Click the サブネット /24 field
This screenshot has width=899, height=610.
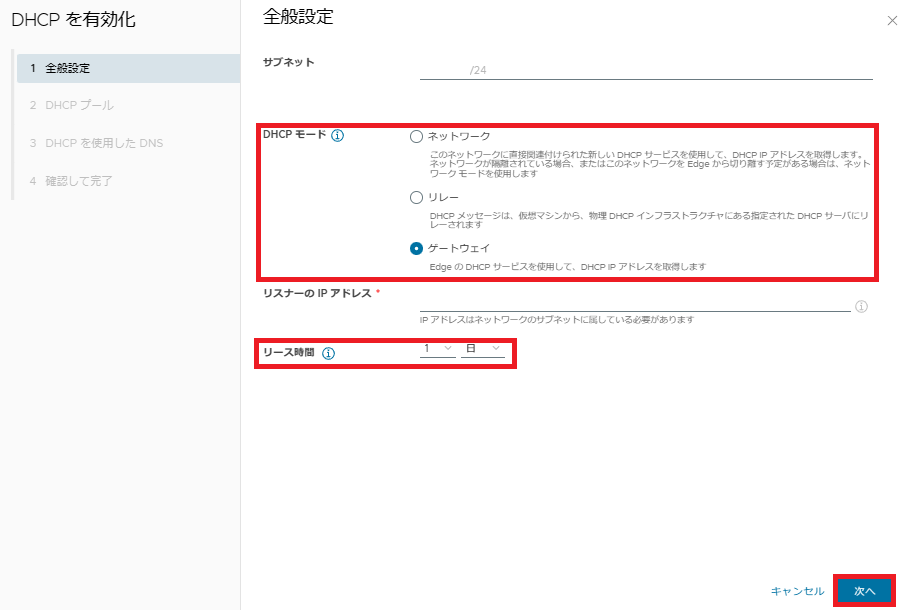tap(646, 70)
